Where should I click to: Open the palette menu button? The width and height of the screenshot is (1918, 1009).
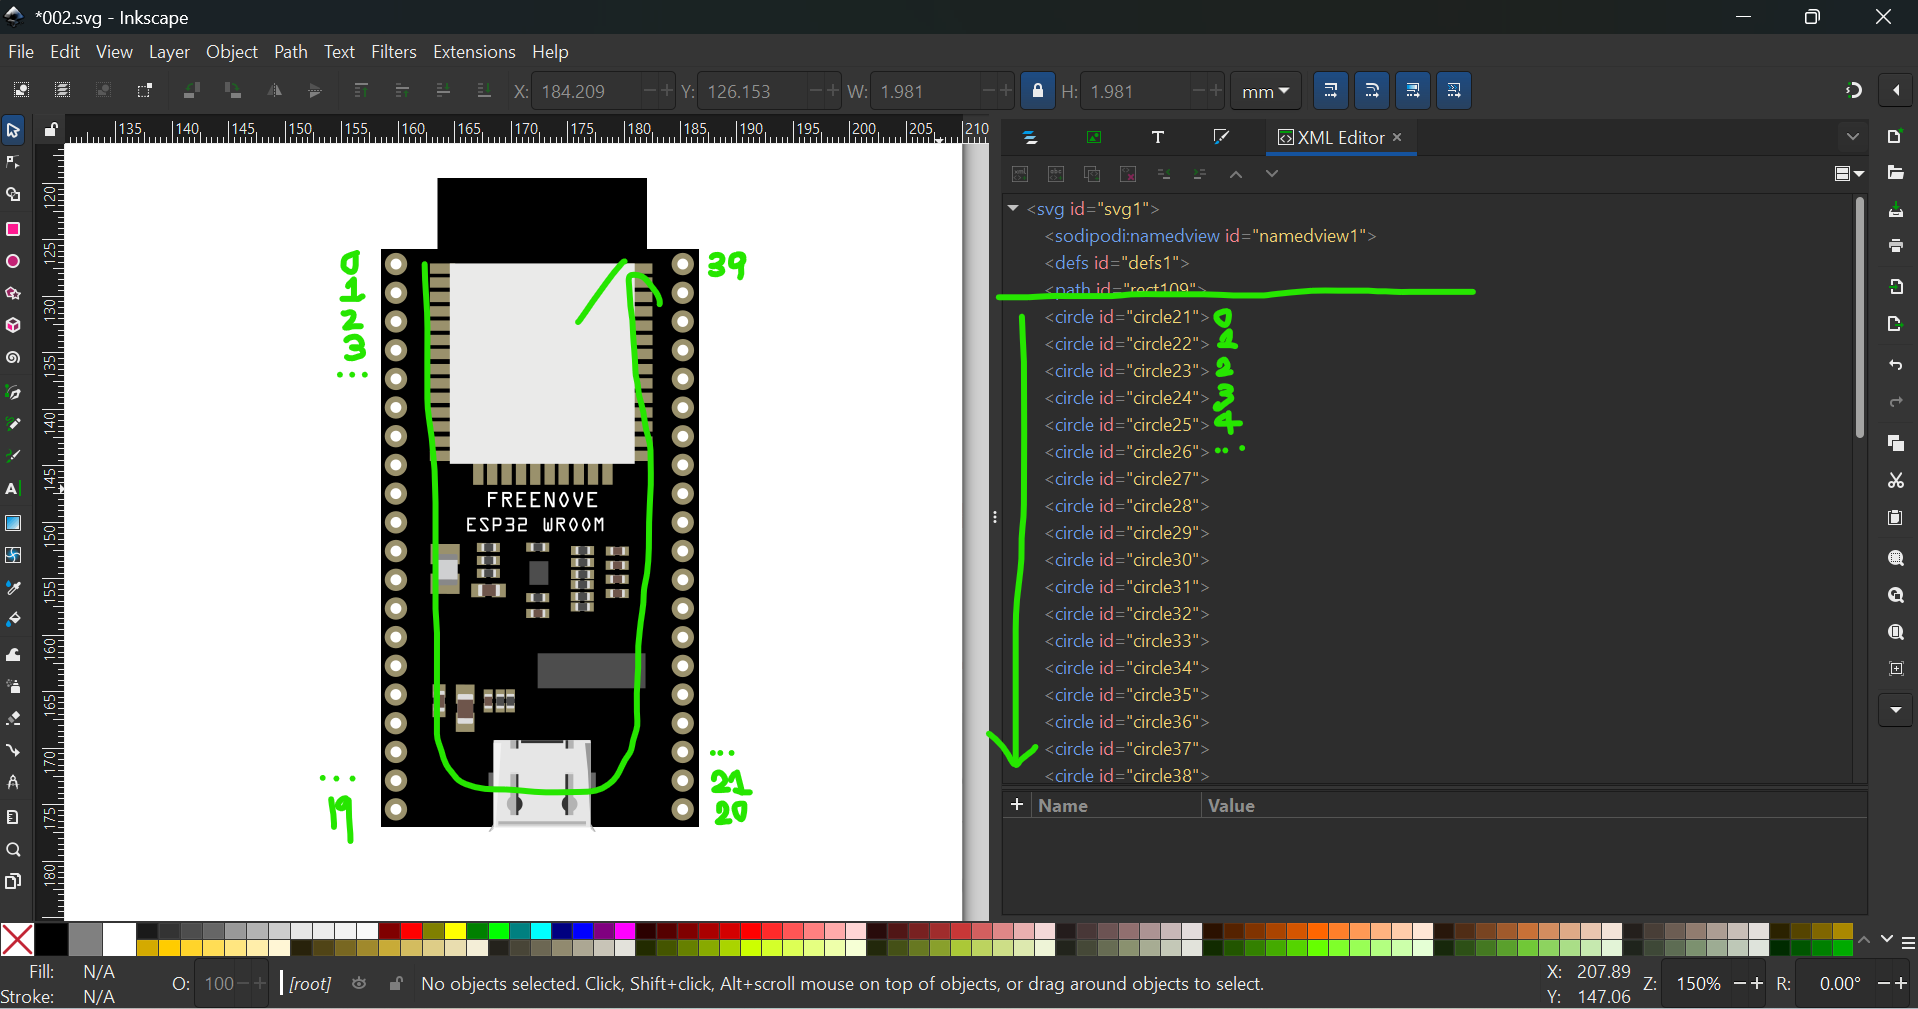click(x=1908, y=943)
